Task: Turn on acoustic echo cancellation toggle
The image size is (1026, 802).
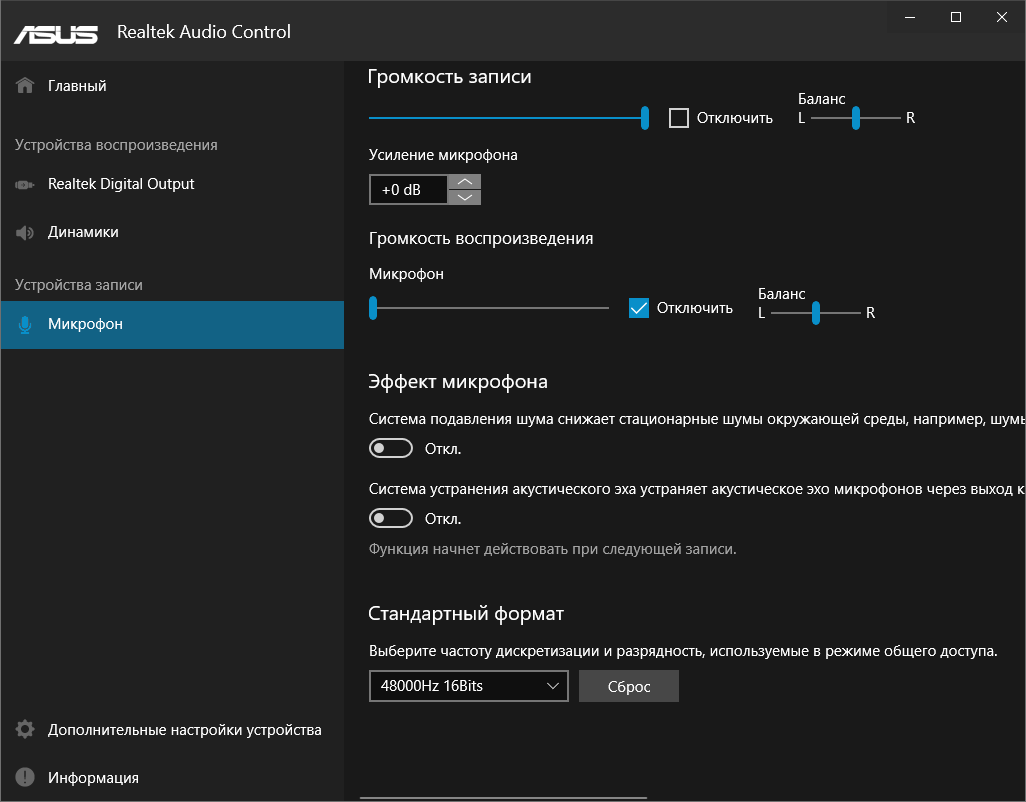Action: 391,519
